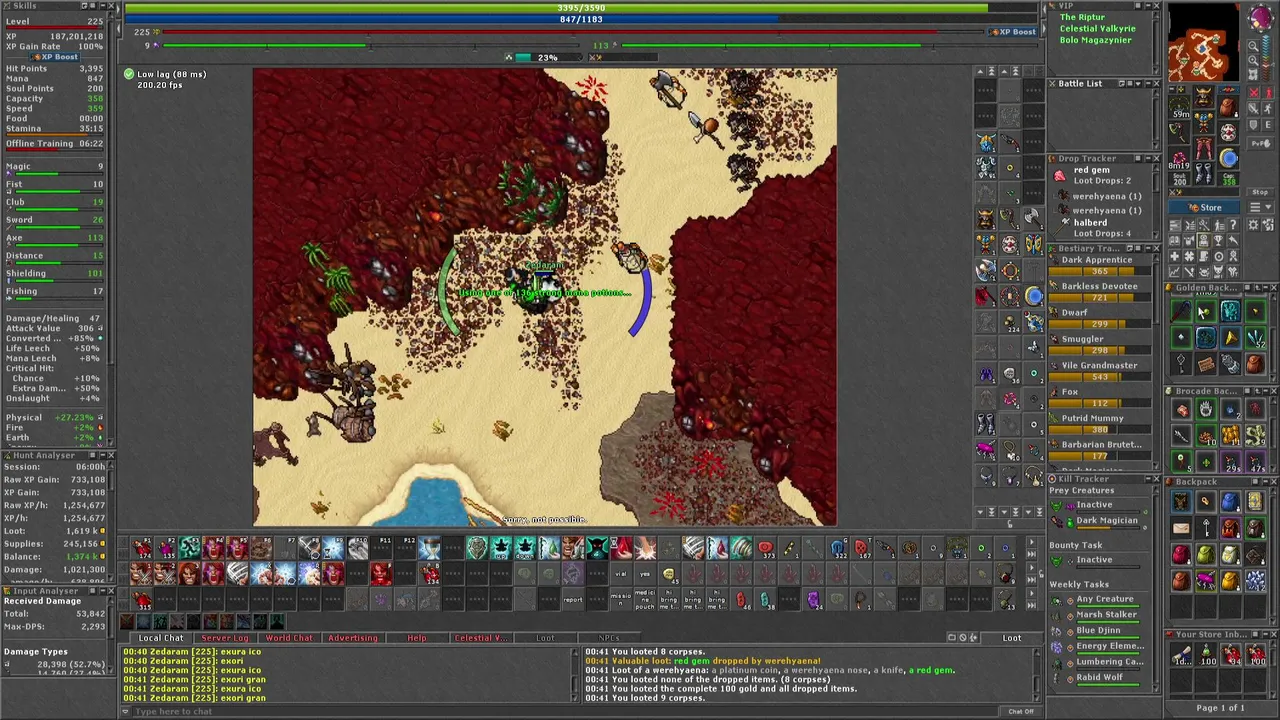This screenshot has height=720, width=1280.
Task: Select the blue backpack in Backpack container
Action: tap(1230, 502)
